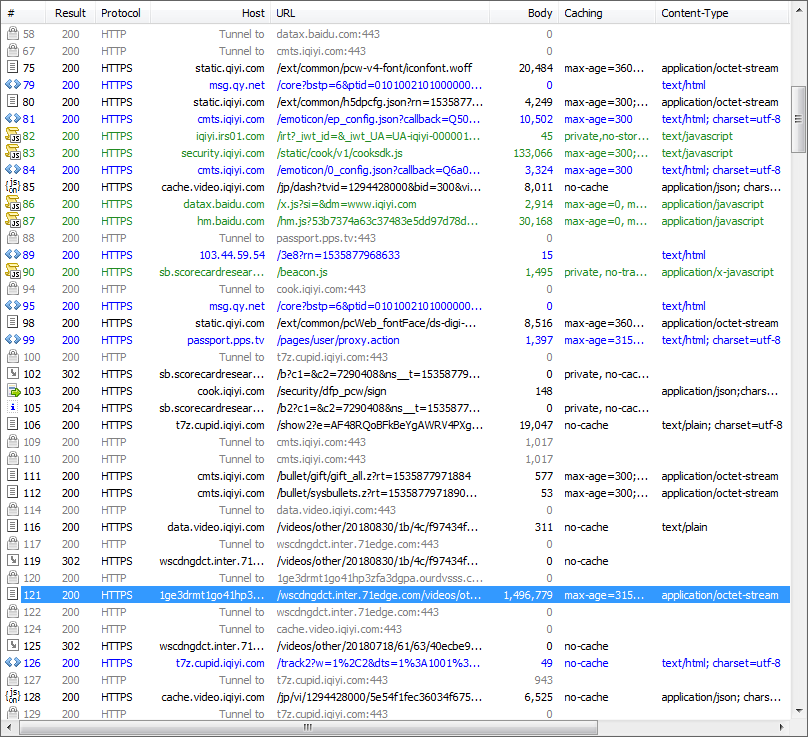Click the vertical scrollbar down arrow

[x=798, y=711]
